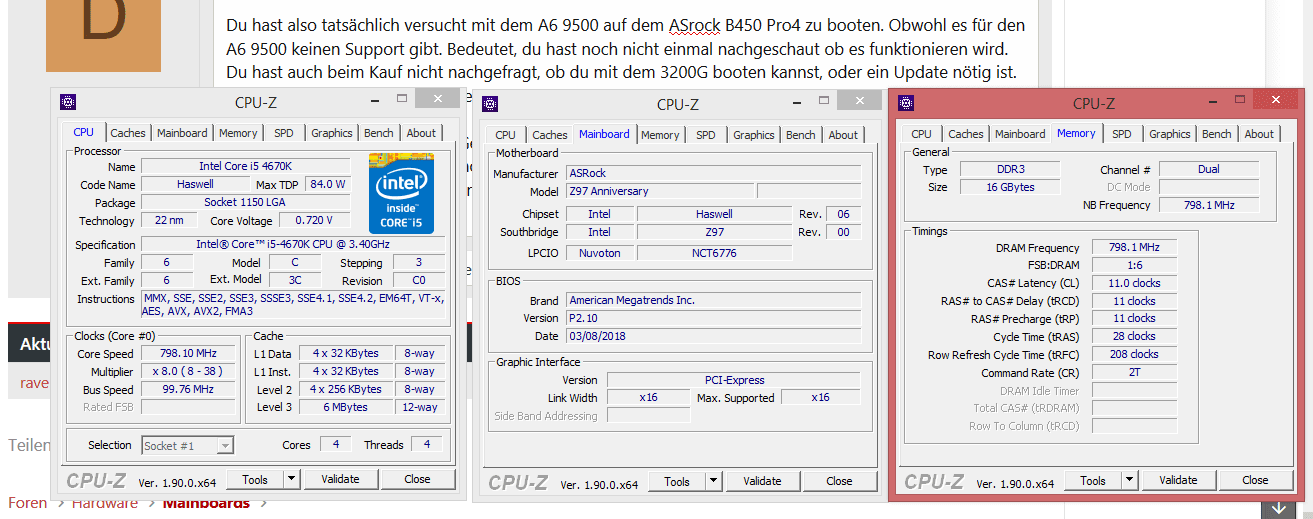The height and width of the screenshot is (519, 1313).
Task: Open Bench tab in middle CPU-Z window
Action: [801, 135]
